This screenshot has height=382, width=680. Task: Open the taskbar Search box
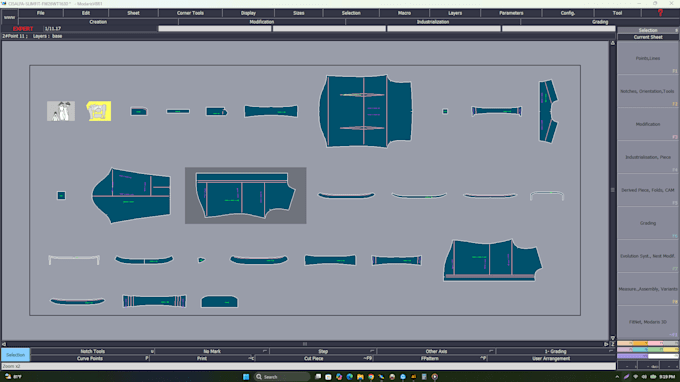[x=282, y=377]
